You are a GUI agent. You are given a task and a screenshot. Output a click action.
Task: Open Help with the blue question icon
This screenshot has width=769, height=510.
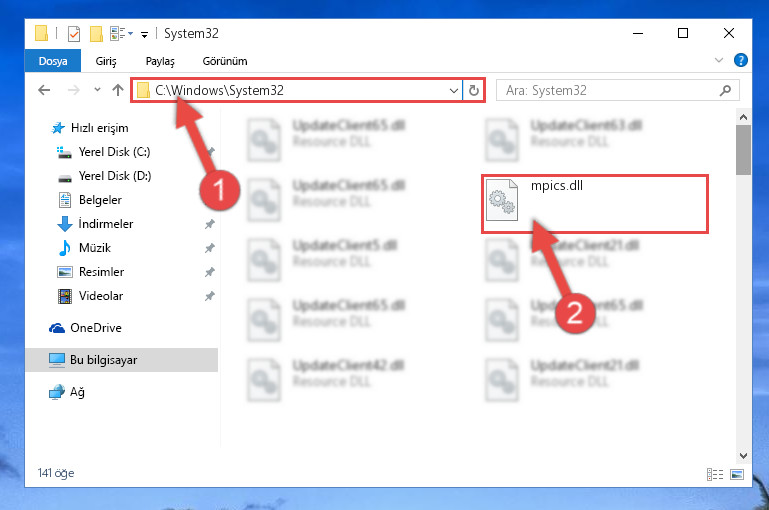[x=741, y=60]
